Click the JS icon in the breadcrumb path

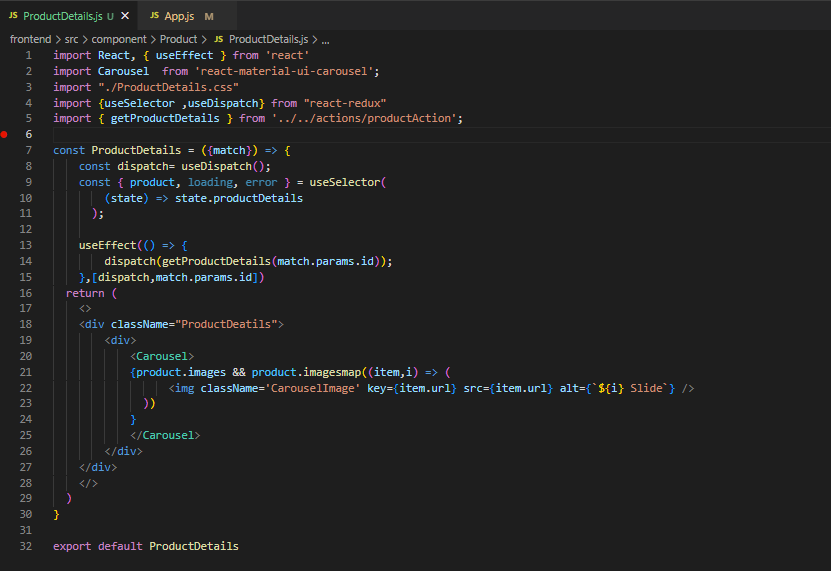pyautogui.click(x=218, y=39)
